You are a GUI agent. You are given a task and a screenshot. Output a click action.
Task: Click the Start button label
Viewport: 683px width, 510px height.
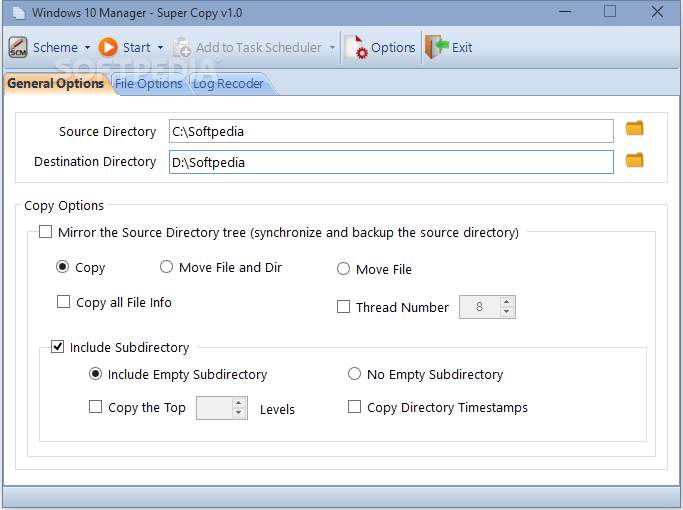click(136, 47)
